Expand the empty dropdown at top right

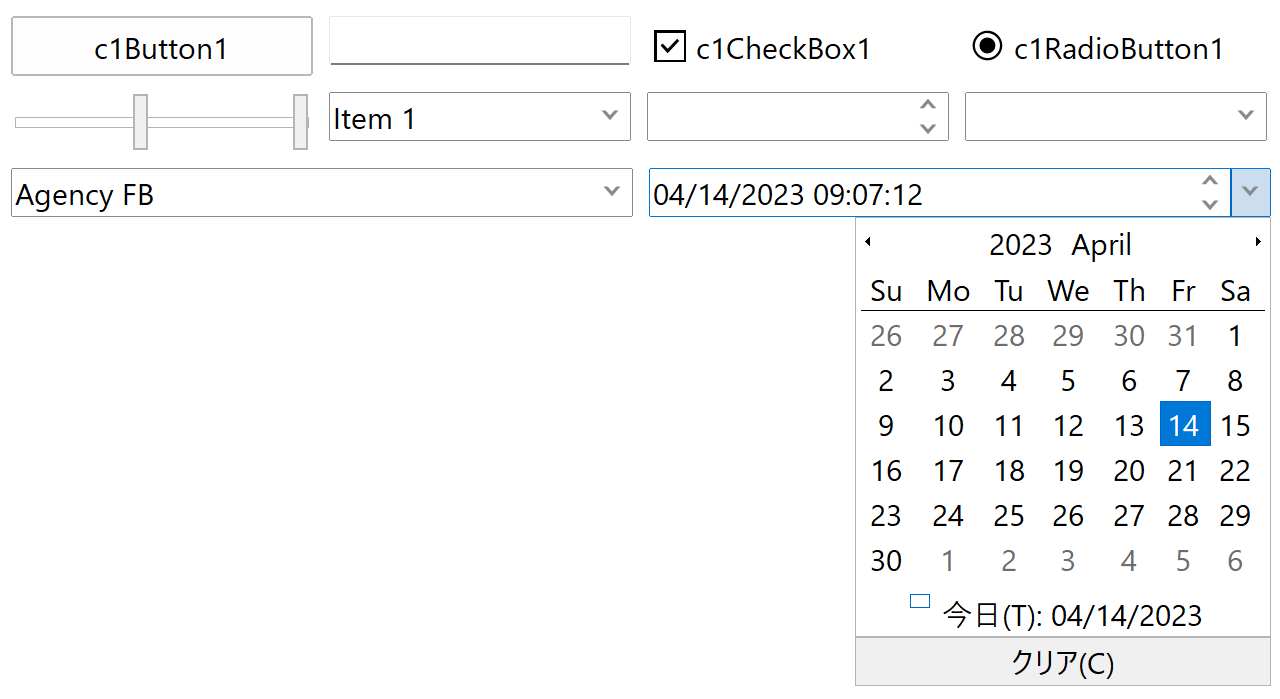[x=1245, y=116]
